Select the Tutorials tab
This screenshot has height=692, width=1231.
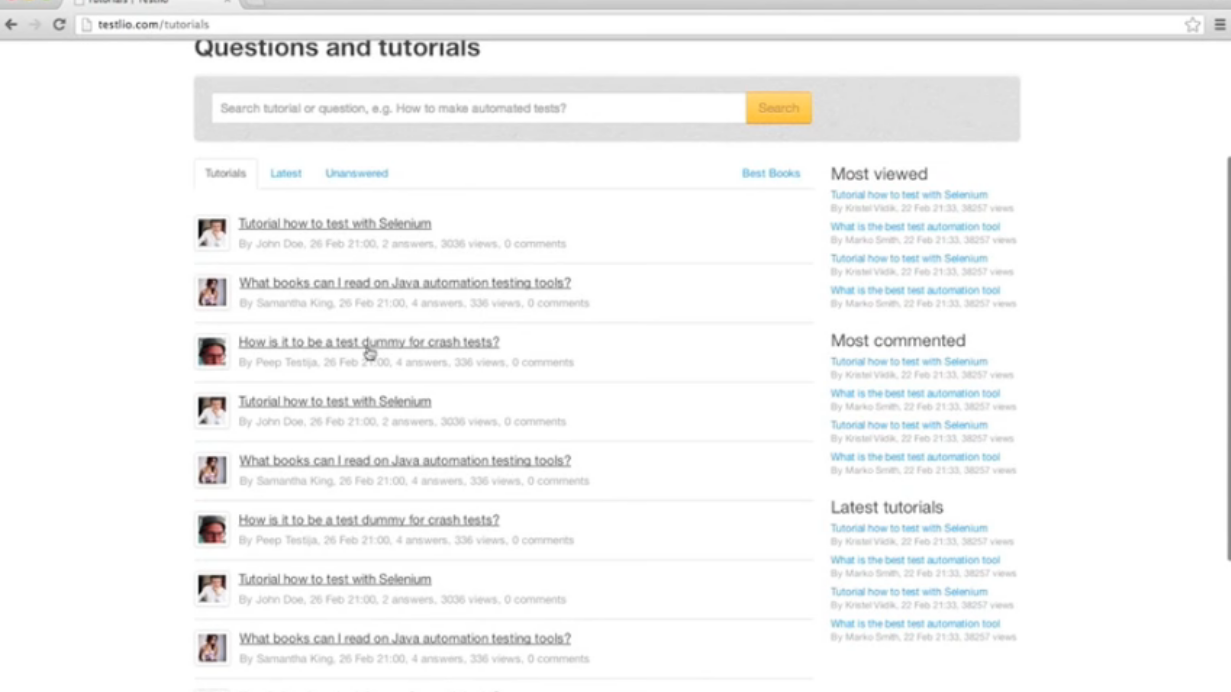225,173
